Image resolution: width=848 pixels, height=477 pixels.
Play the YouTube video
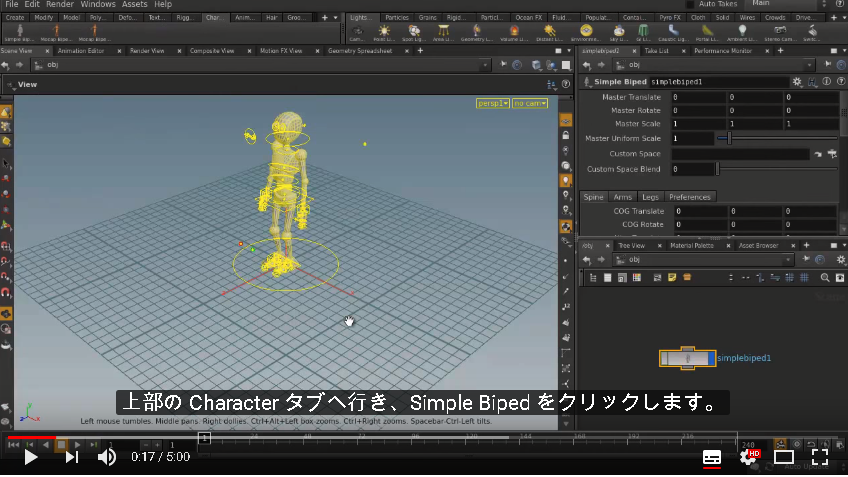pyautogui.click(x=31, y=458)
